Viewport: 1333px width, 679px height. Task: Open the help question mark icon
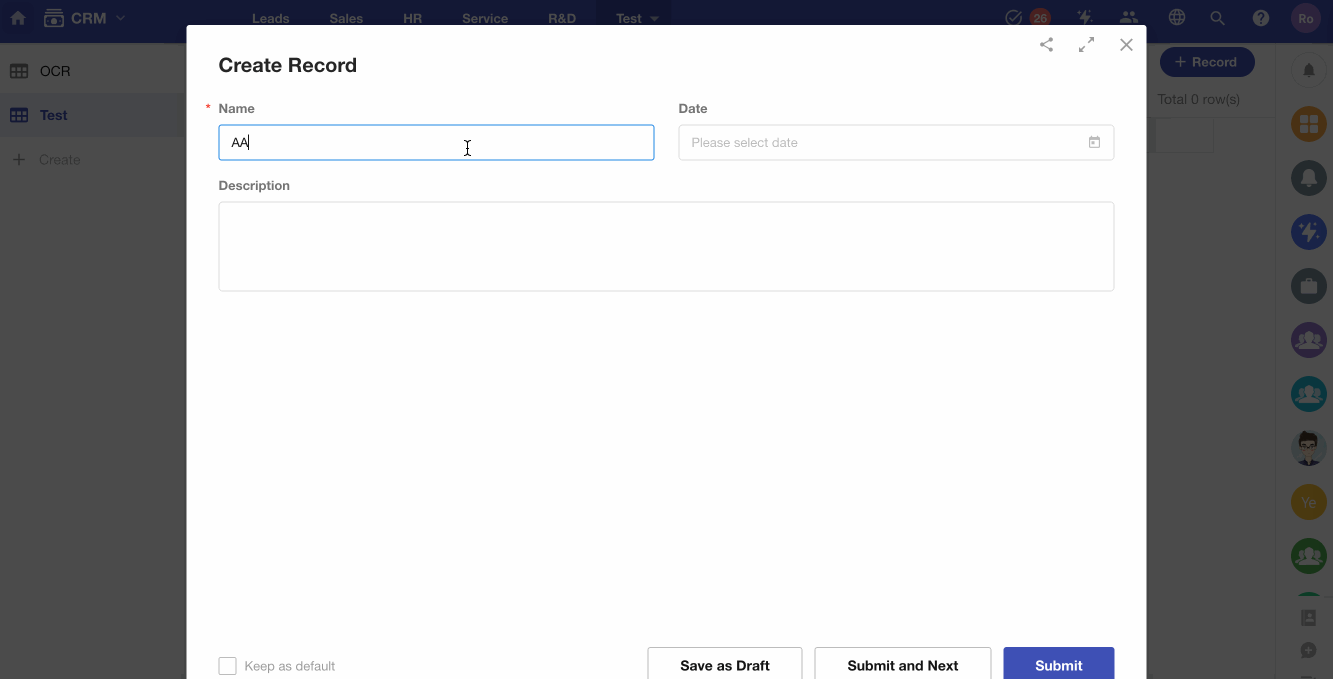pyautogui.click(x=1261, y=18)
